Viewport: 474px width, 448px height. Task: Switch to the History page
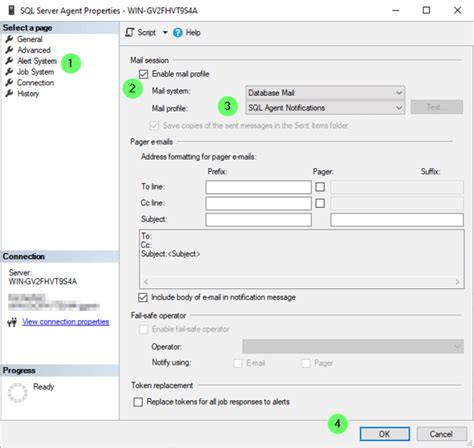point(28,94)
